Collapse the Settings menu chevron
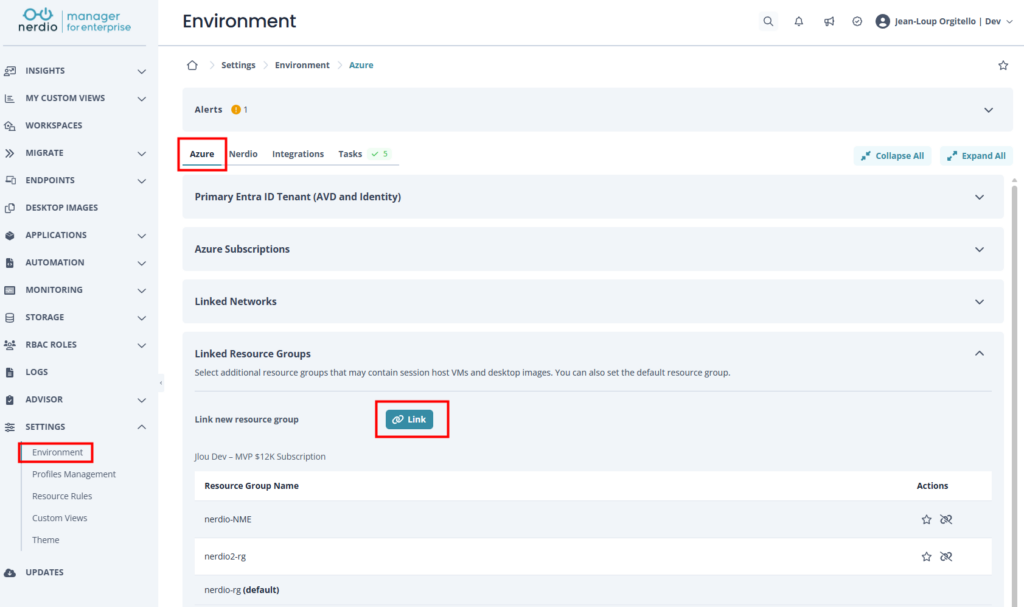 [x=142, y=427]
